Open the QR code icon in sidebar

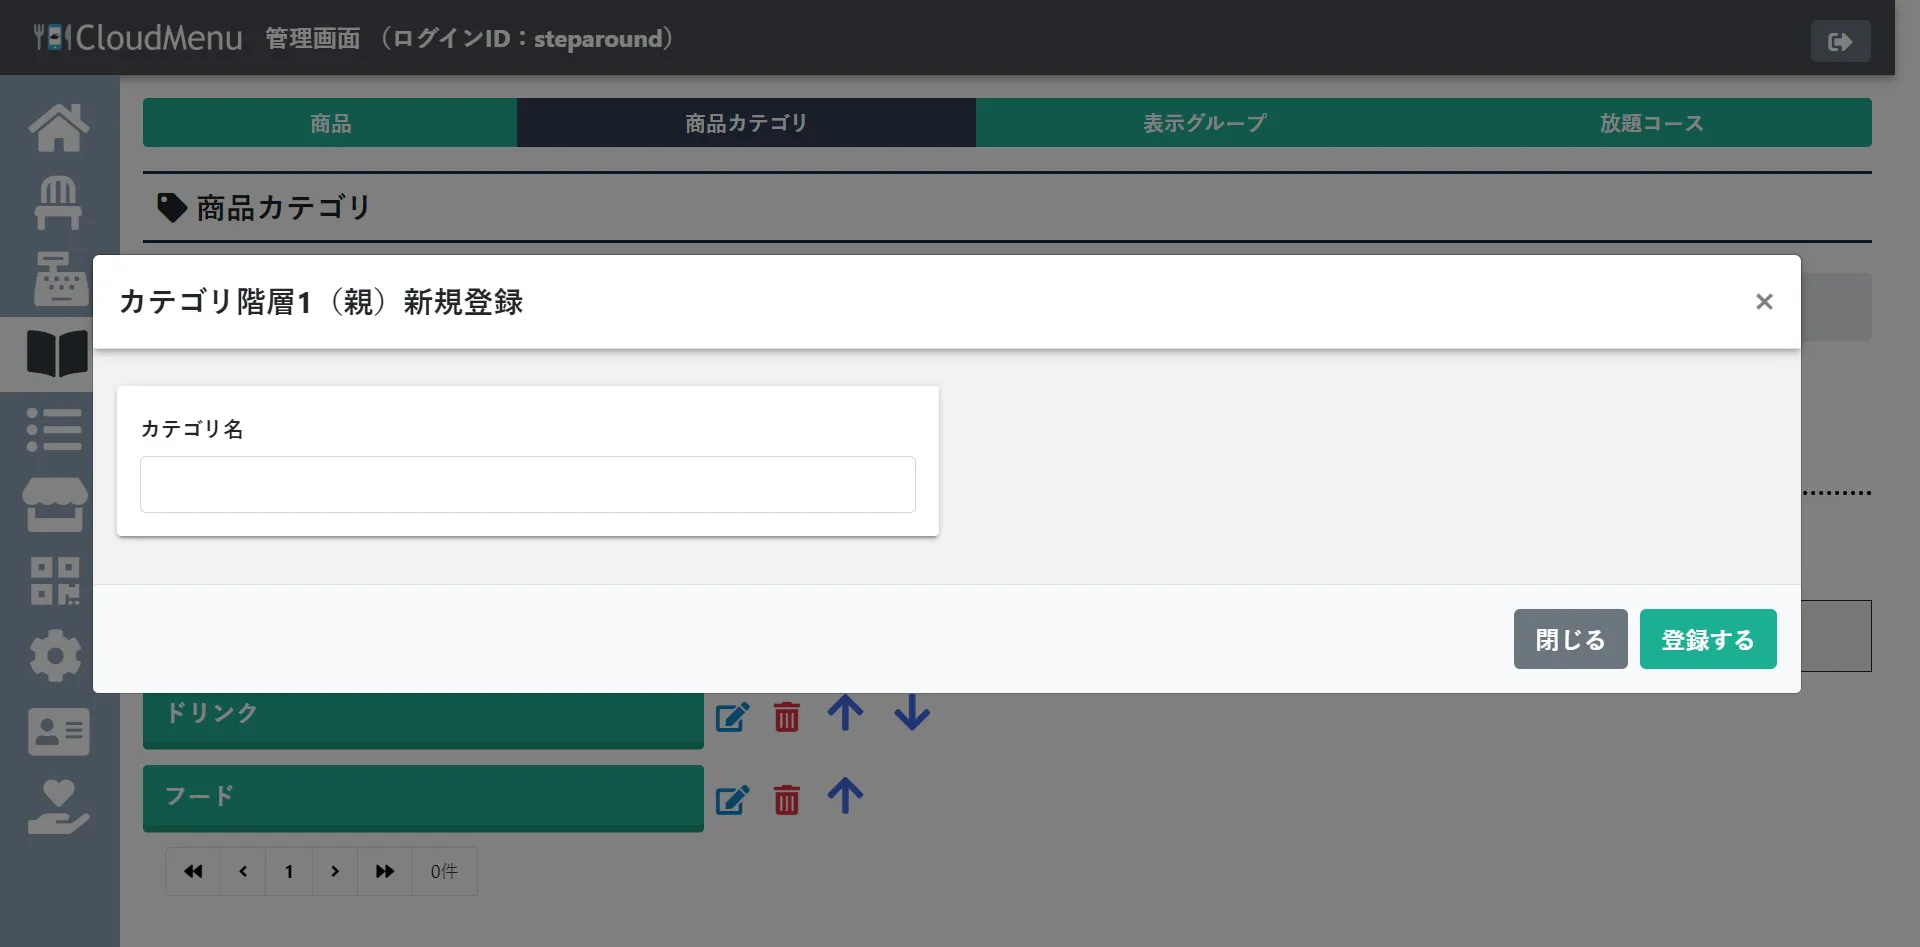[55, 581]
